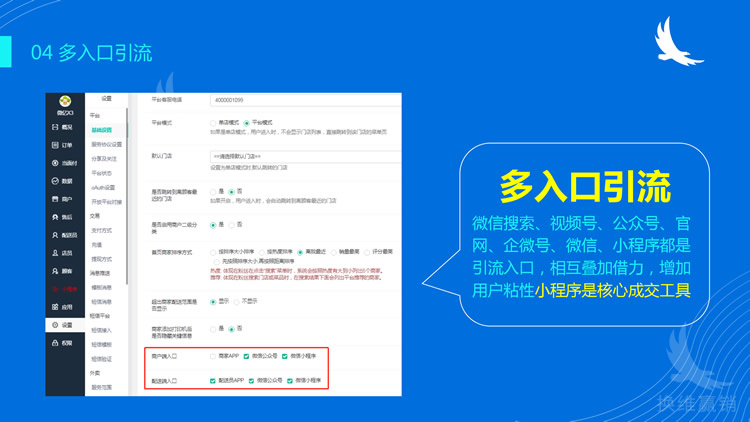Check the 商家APP box in the 商户端入口 row
This screenshot has height=422, width=750.
[x=213, y=356]
